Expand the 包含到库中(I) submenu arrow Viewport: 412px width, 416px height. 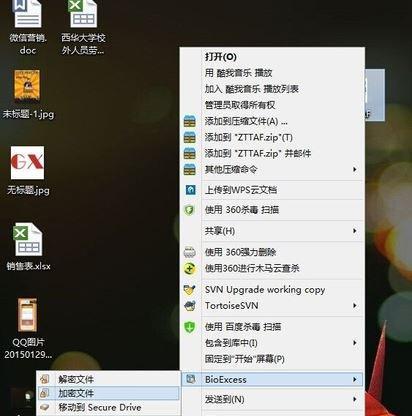[355, 343]
